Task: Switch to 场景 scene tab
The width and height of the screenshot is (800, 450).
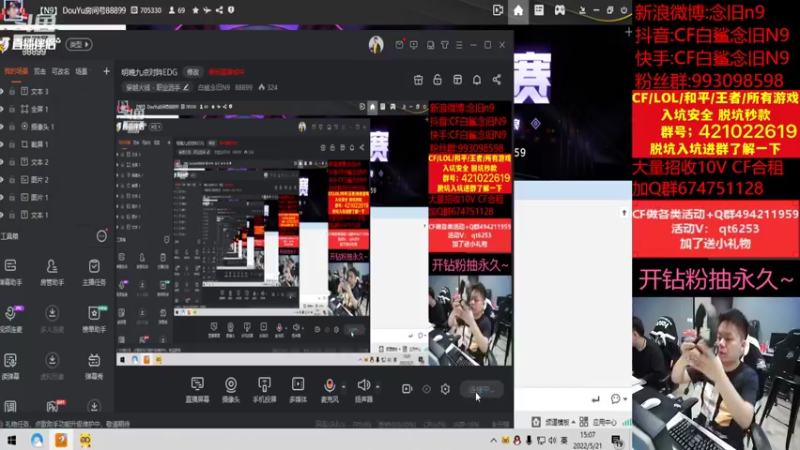Action: 82,71
